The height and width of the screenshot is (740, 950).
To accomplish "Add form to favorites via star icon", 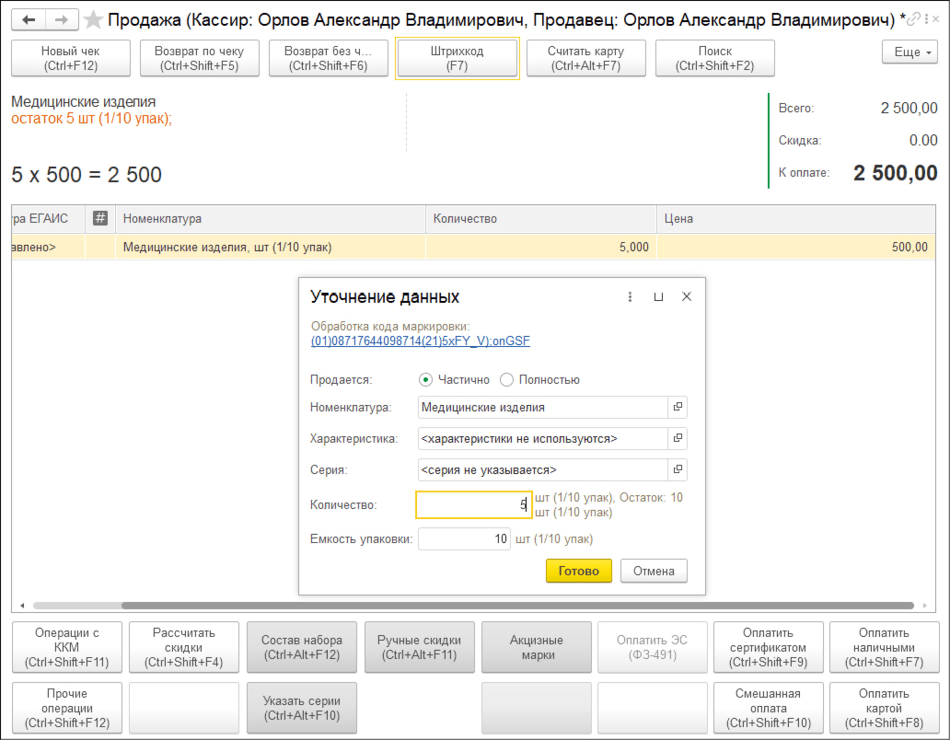I will point(93,20).
